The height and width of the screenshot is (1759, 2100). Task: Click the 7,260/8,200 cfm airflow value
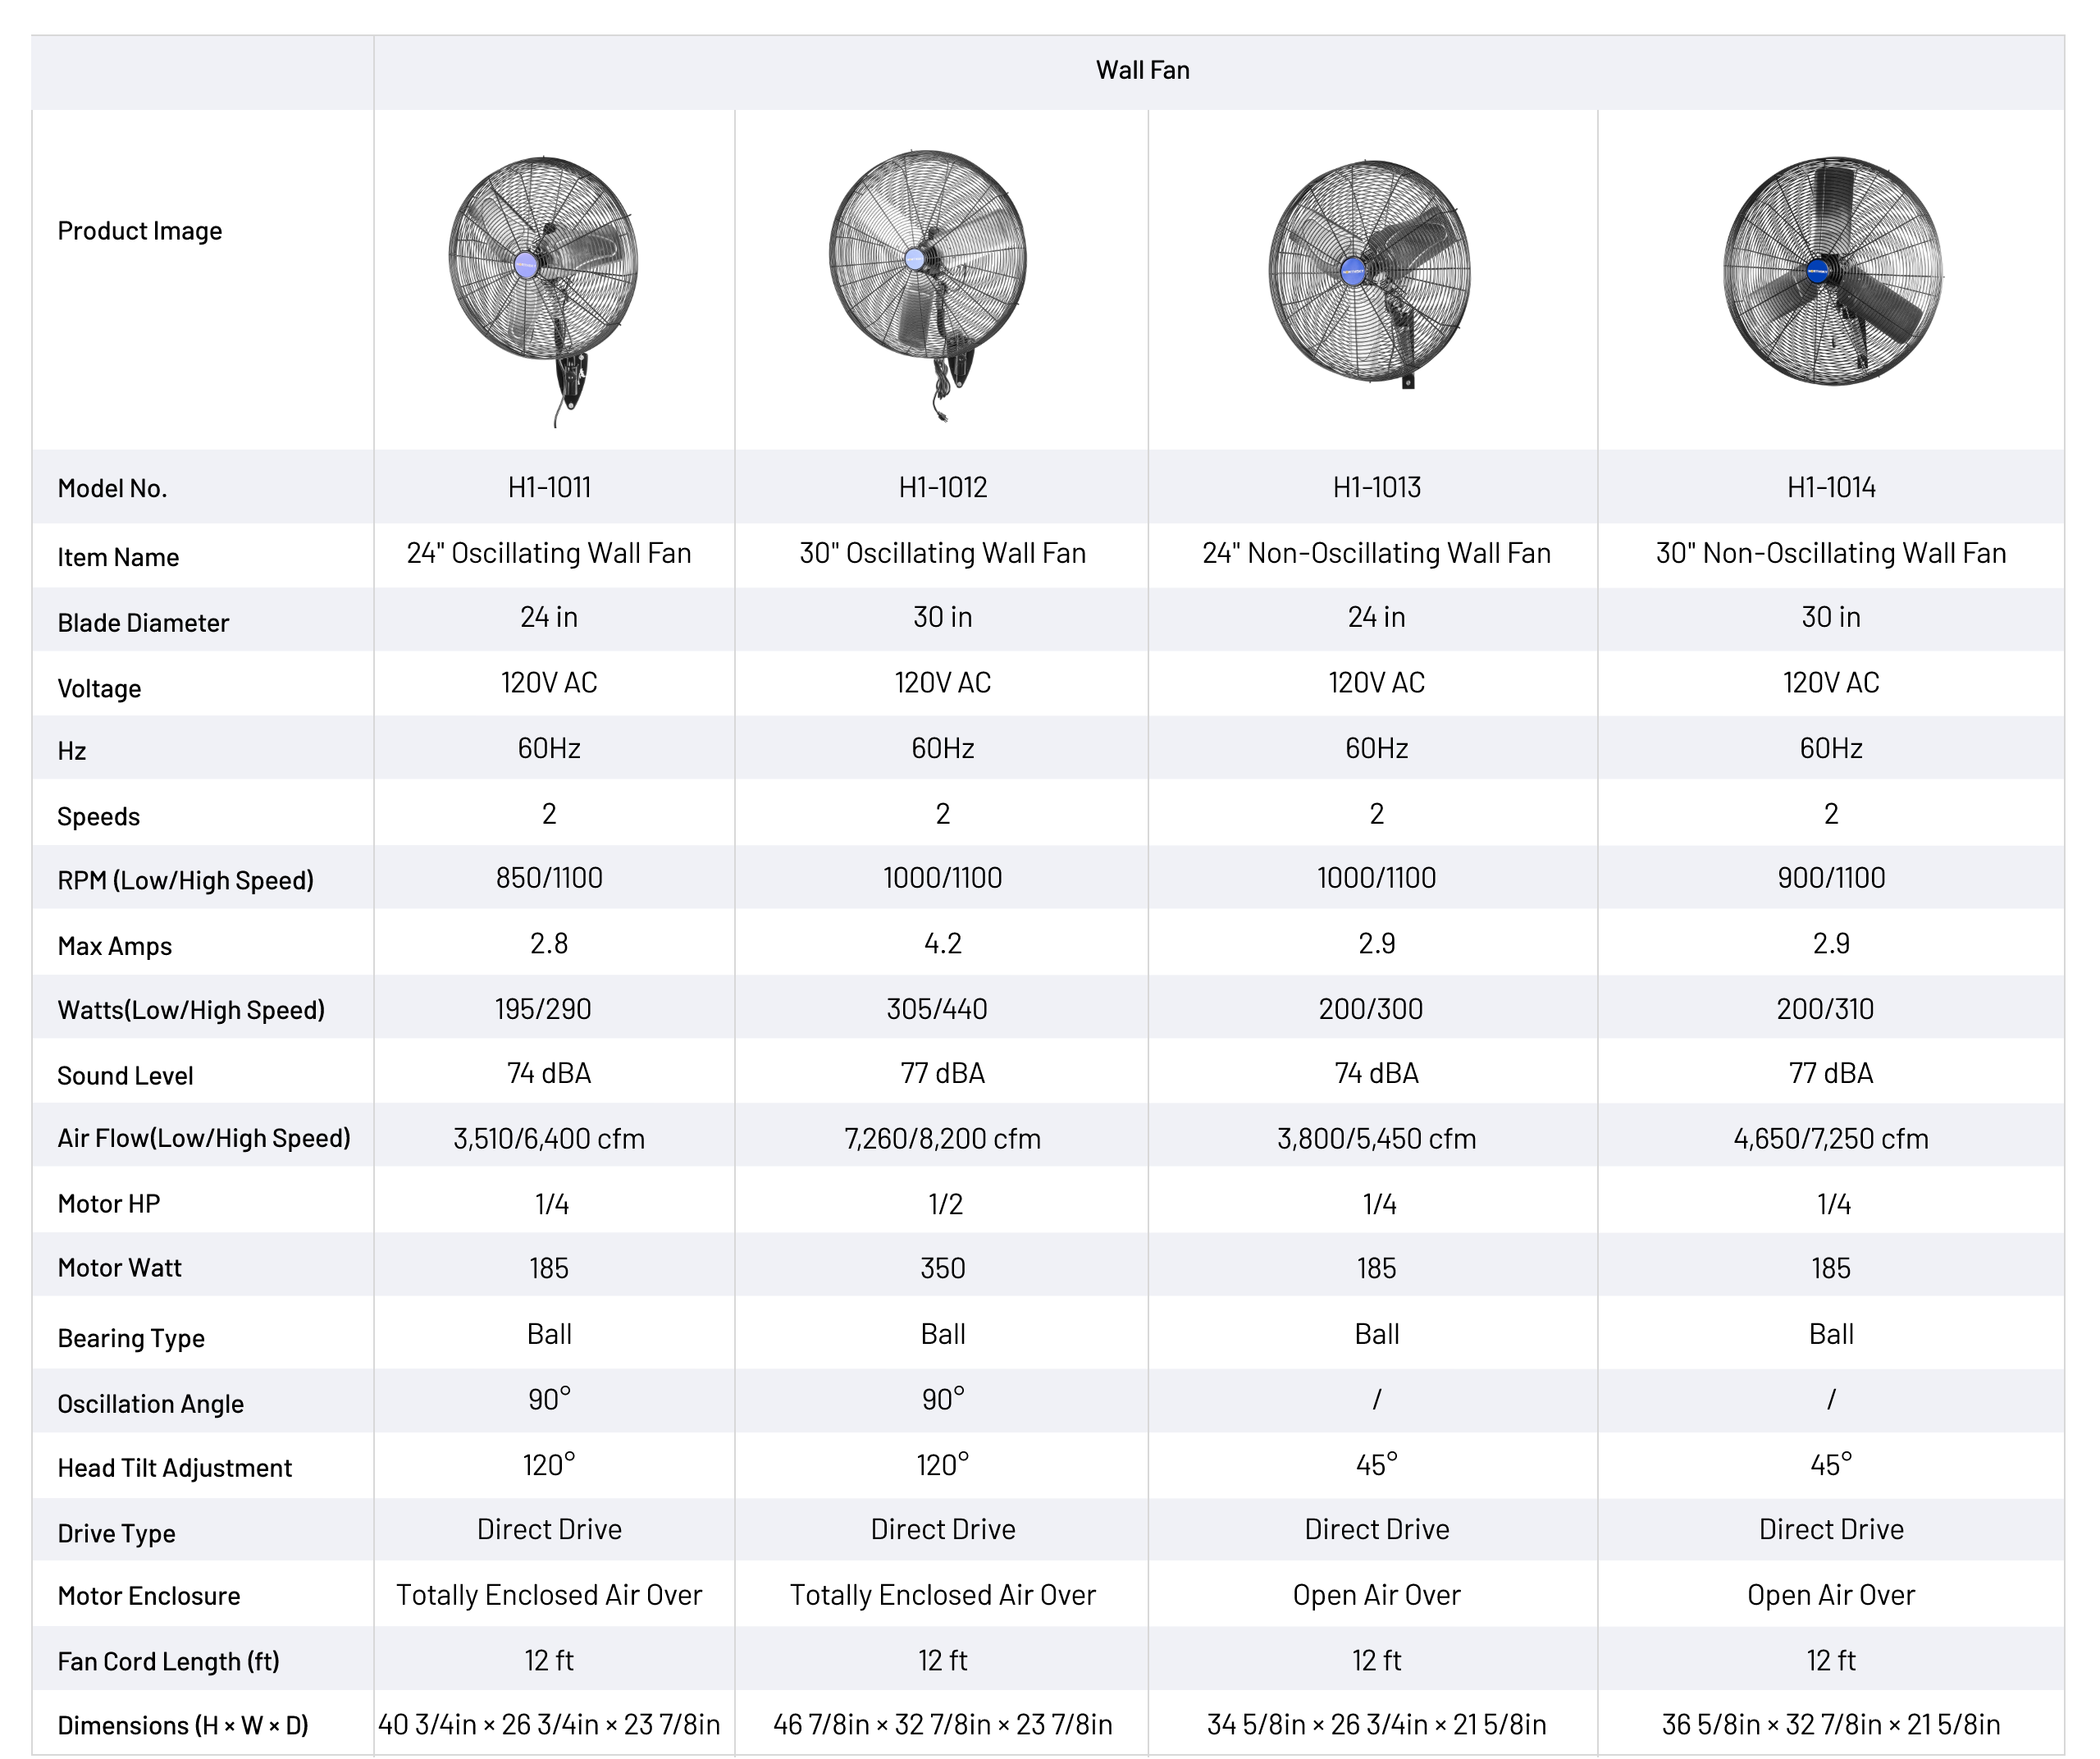[x=942, y=1138]
